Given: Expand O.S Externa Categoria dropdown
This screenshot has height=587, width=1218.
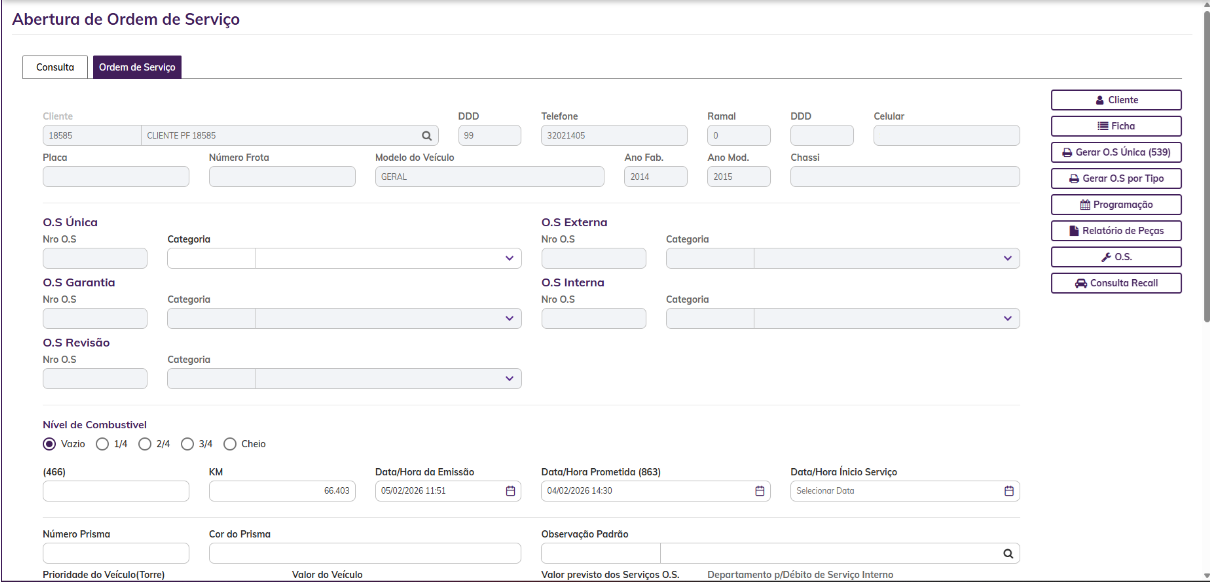Looking at the screenshot, I should click(1007, 258).
